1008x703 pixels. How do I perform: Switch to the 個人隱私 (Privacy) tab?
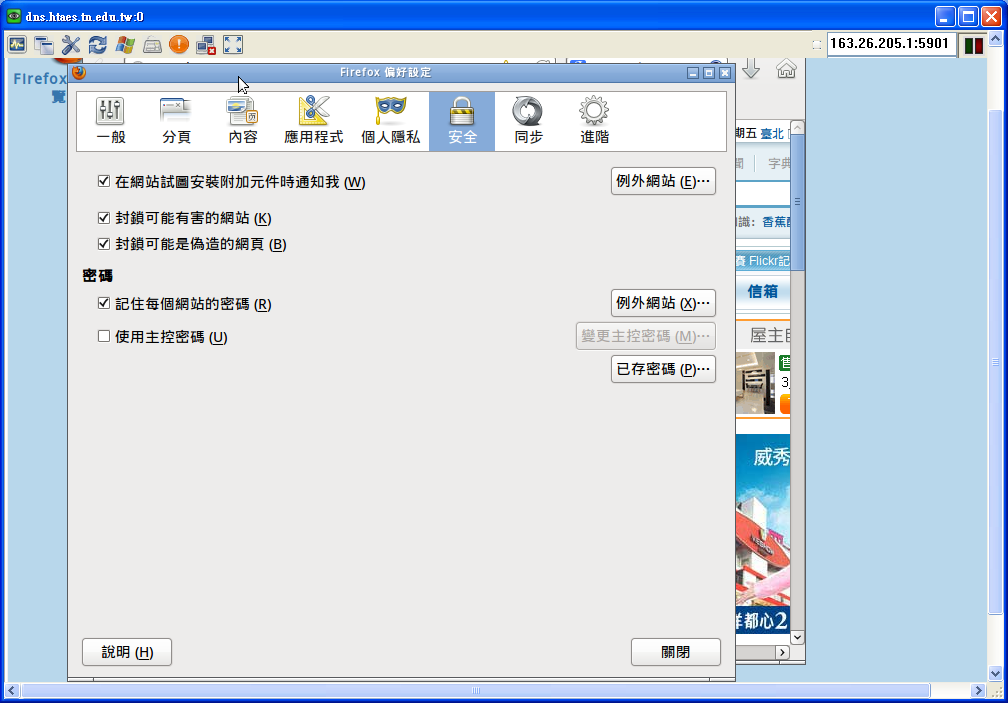tap(390, 121)
